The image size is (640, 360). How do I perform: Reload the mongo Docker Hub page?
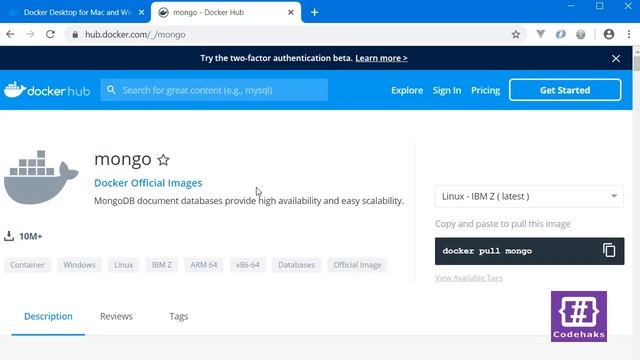tap(50, 34)
